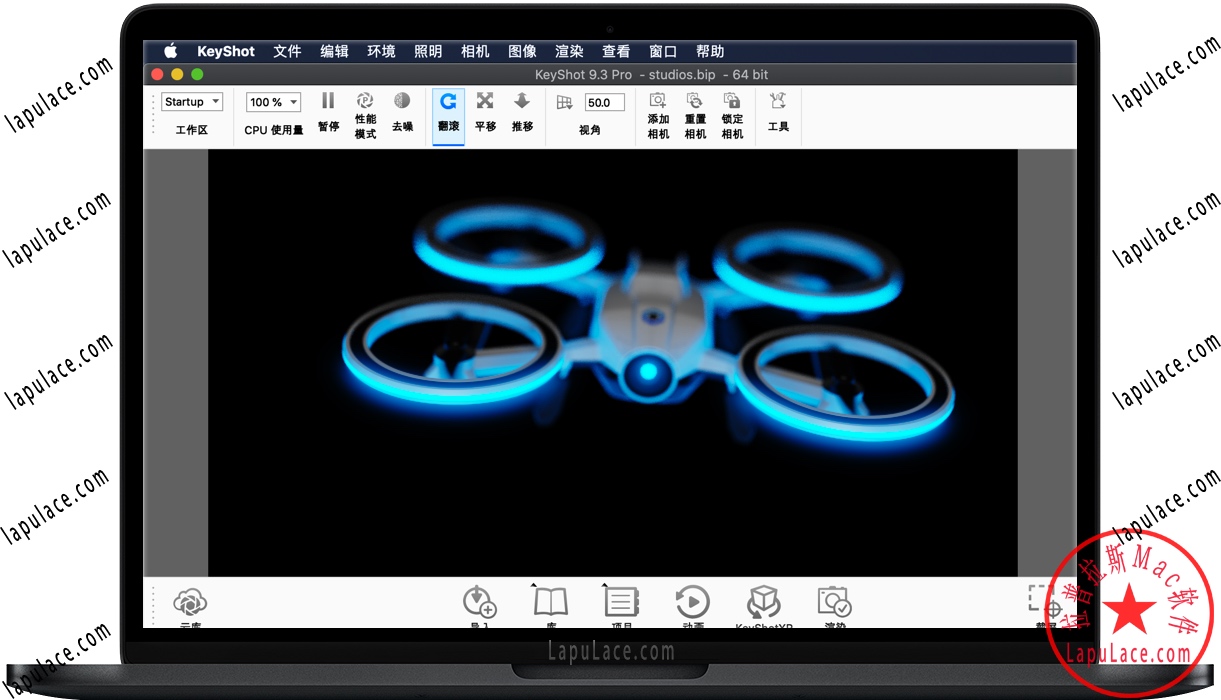Click the import icon in bottom toolbar
The height and width of the screenshot is (700, 1221).
(480, 603)
